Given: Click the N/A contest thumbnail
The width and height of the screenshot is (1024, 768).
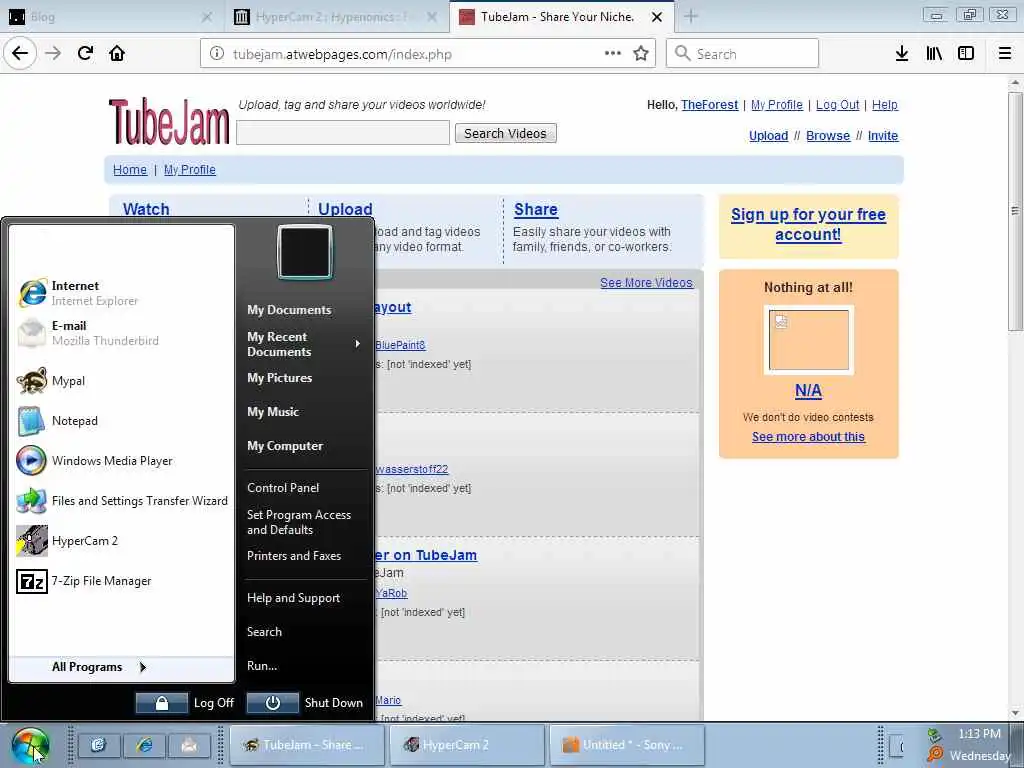Looking at the screenshot, I should coord(808,340).
